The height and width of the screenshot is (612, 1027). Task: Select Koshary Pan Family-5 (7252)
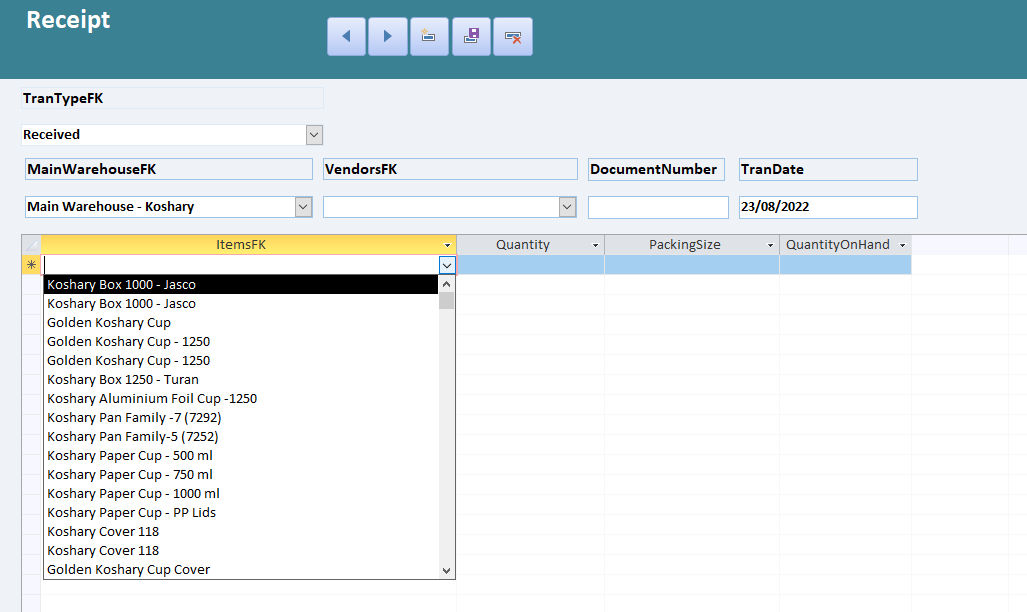coord(241,436)
